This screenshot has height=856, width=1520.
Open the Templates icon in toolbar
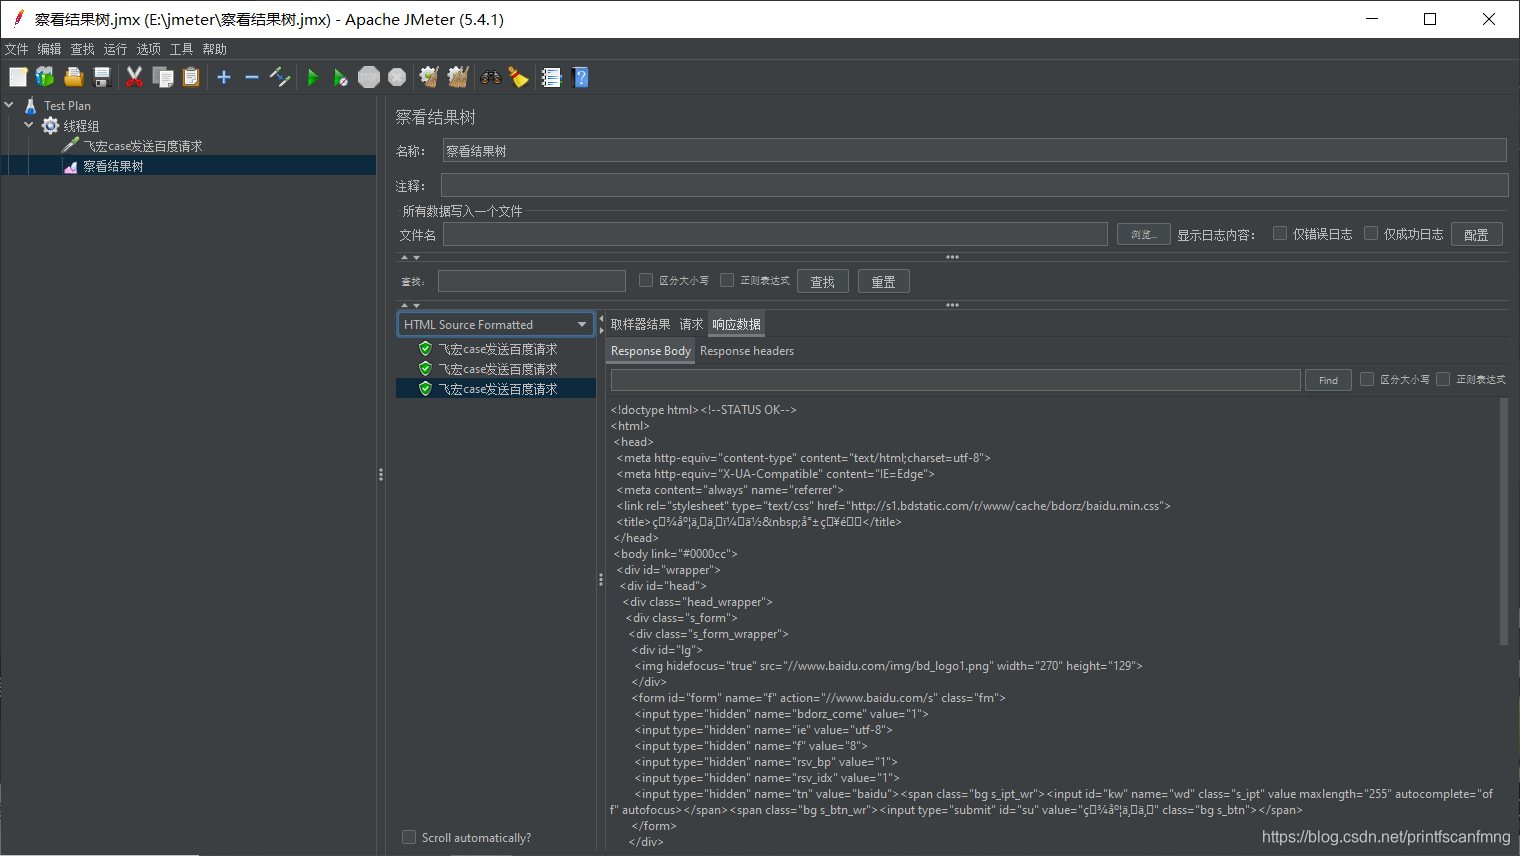click(x=45, y=77)
